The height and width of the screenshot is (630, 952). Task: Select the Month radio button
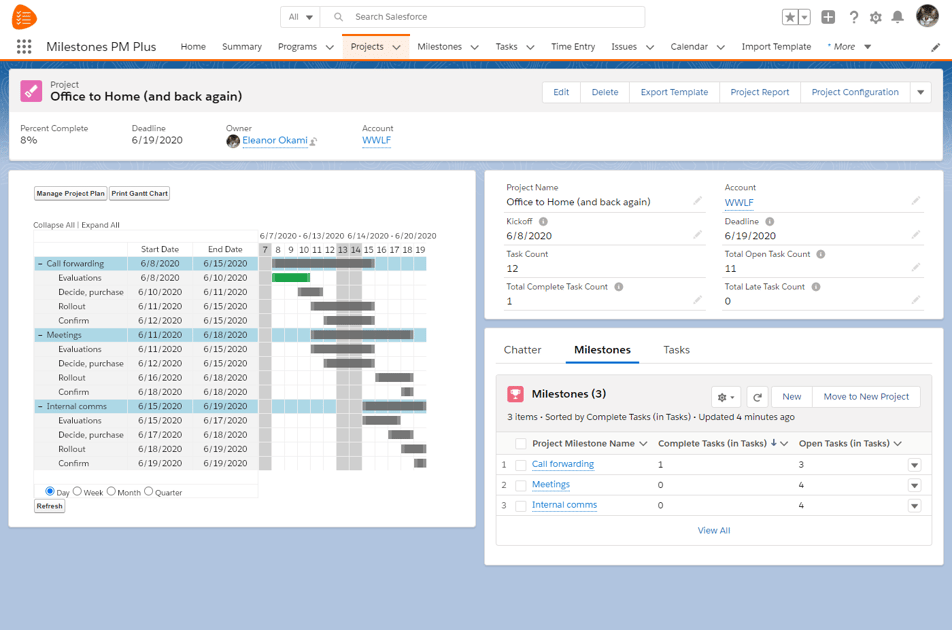pyautogui.click(x=111, y=491)
